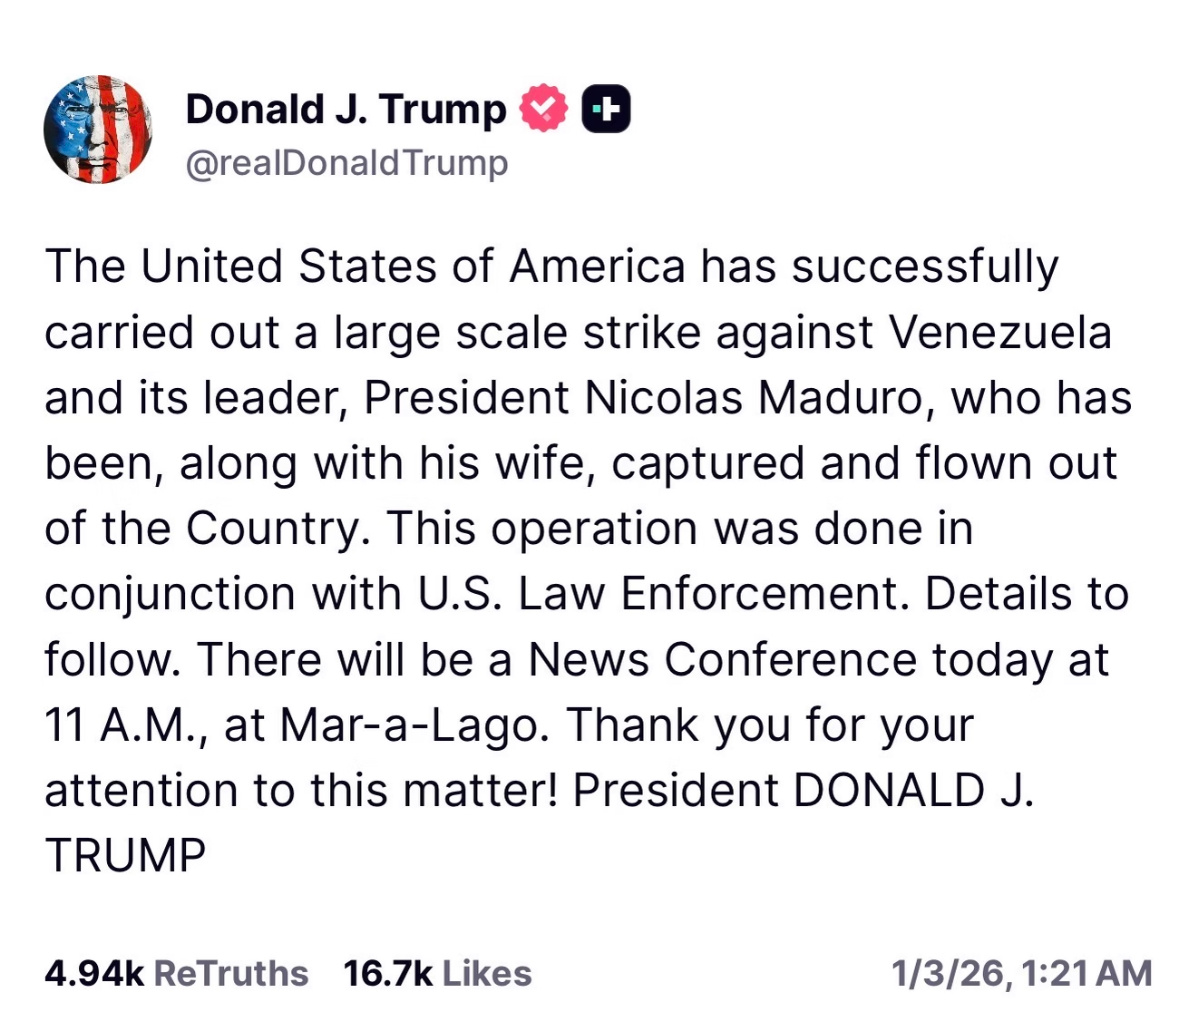
Task: Click the ReTruths label
Action: [x=232, y=973]
